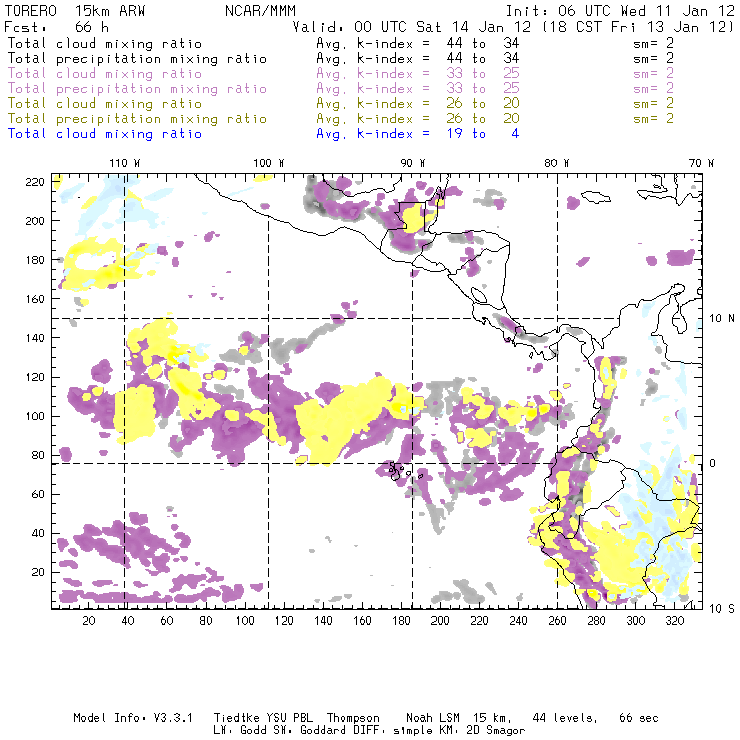Click the horizontal axis tick label "220"
The image size is (740, 740).
[479, 621]
